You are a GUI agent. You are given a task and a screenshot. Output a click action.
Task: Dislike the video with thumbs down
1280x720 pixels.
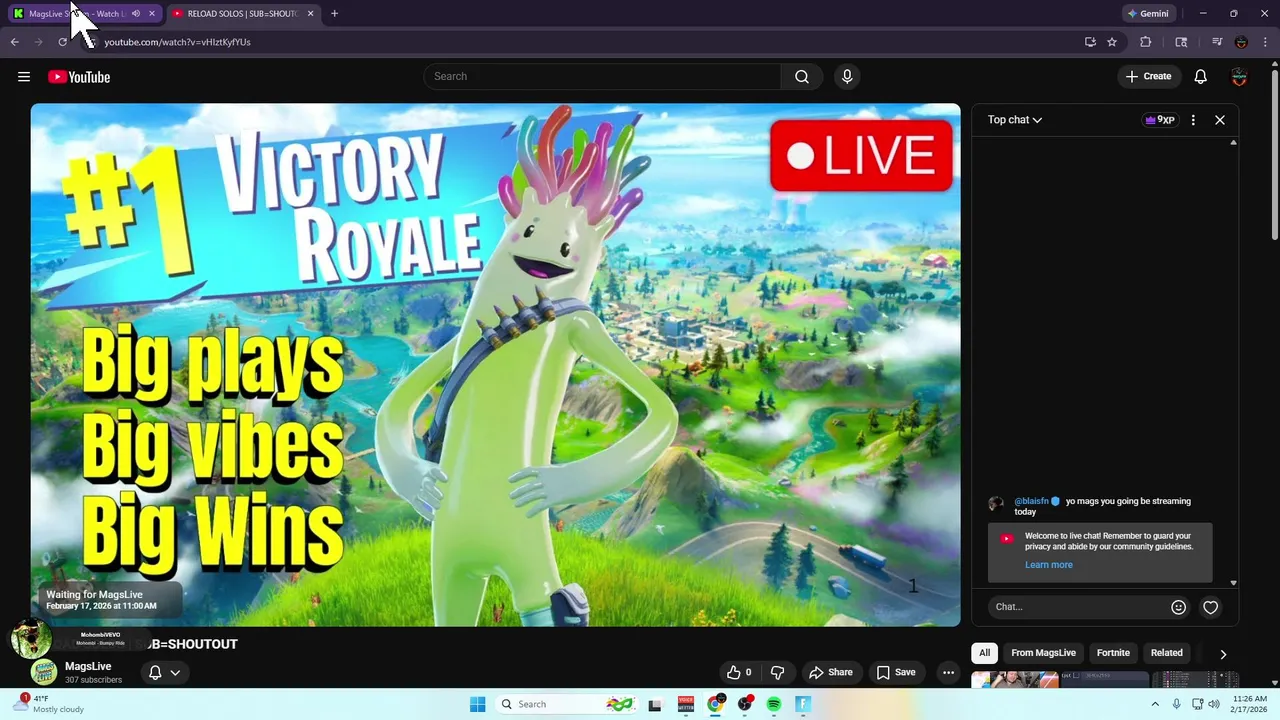click(777, 672)
